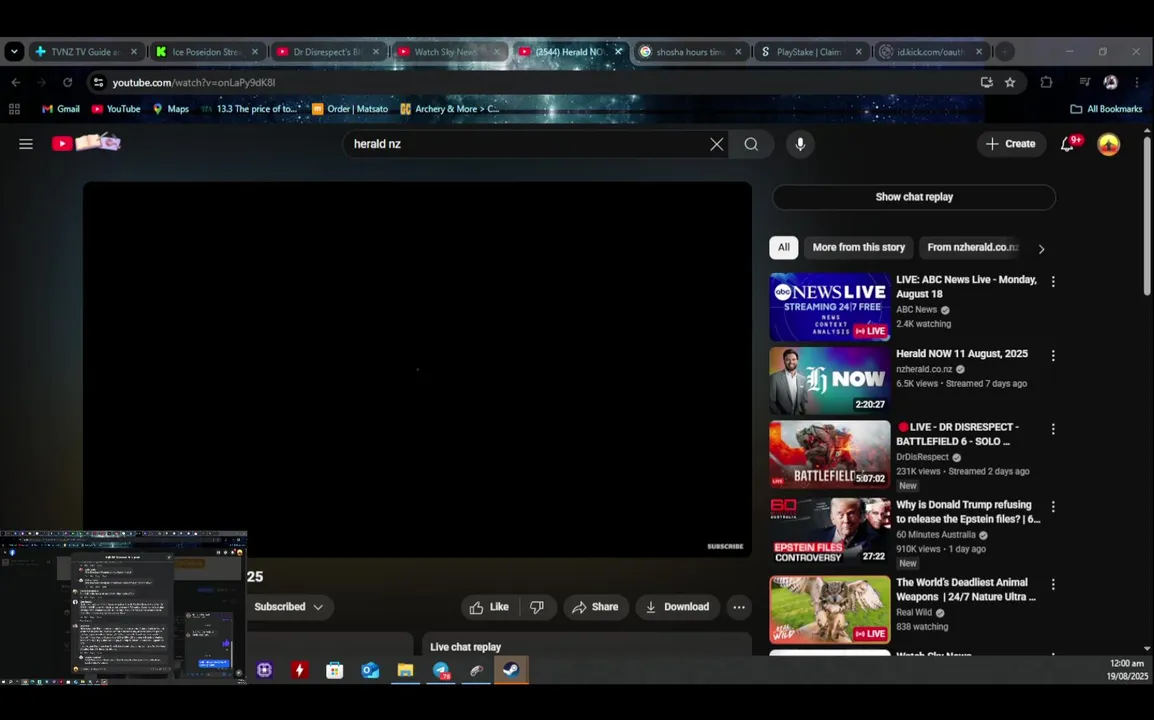Switch to Dr Disrespect's tab

click(329, 52)
